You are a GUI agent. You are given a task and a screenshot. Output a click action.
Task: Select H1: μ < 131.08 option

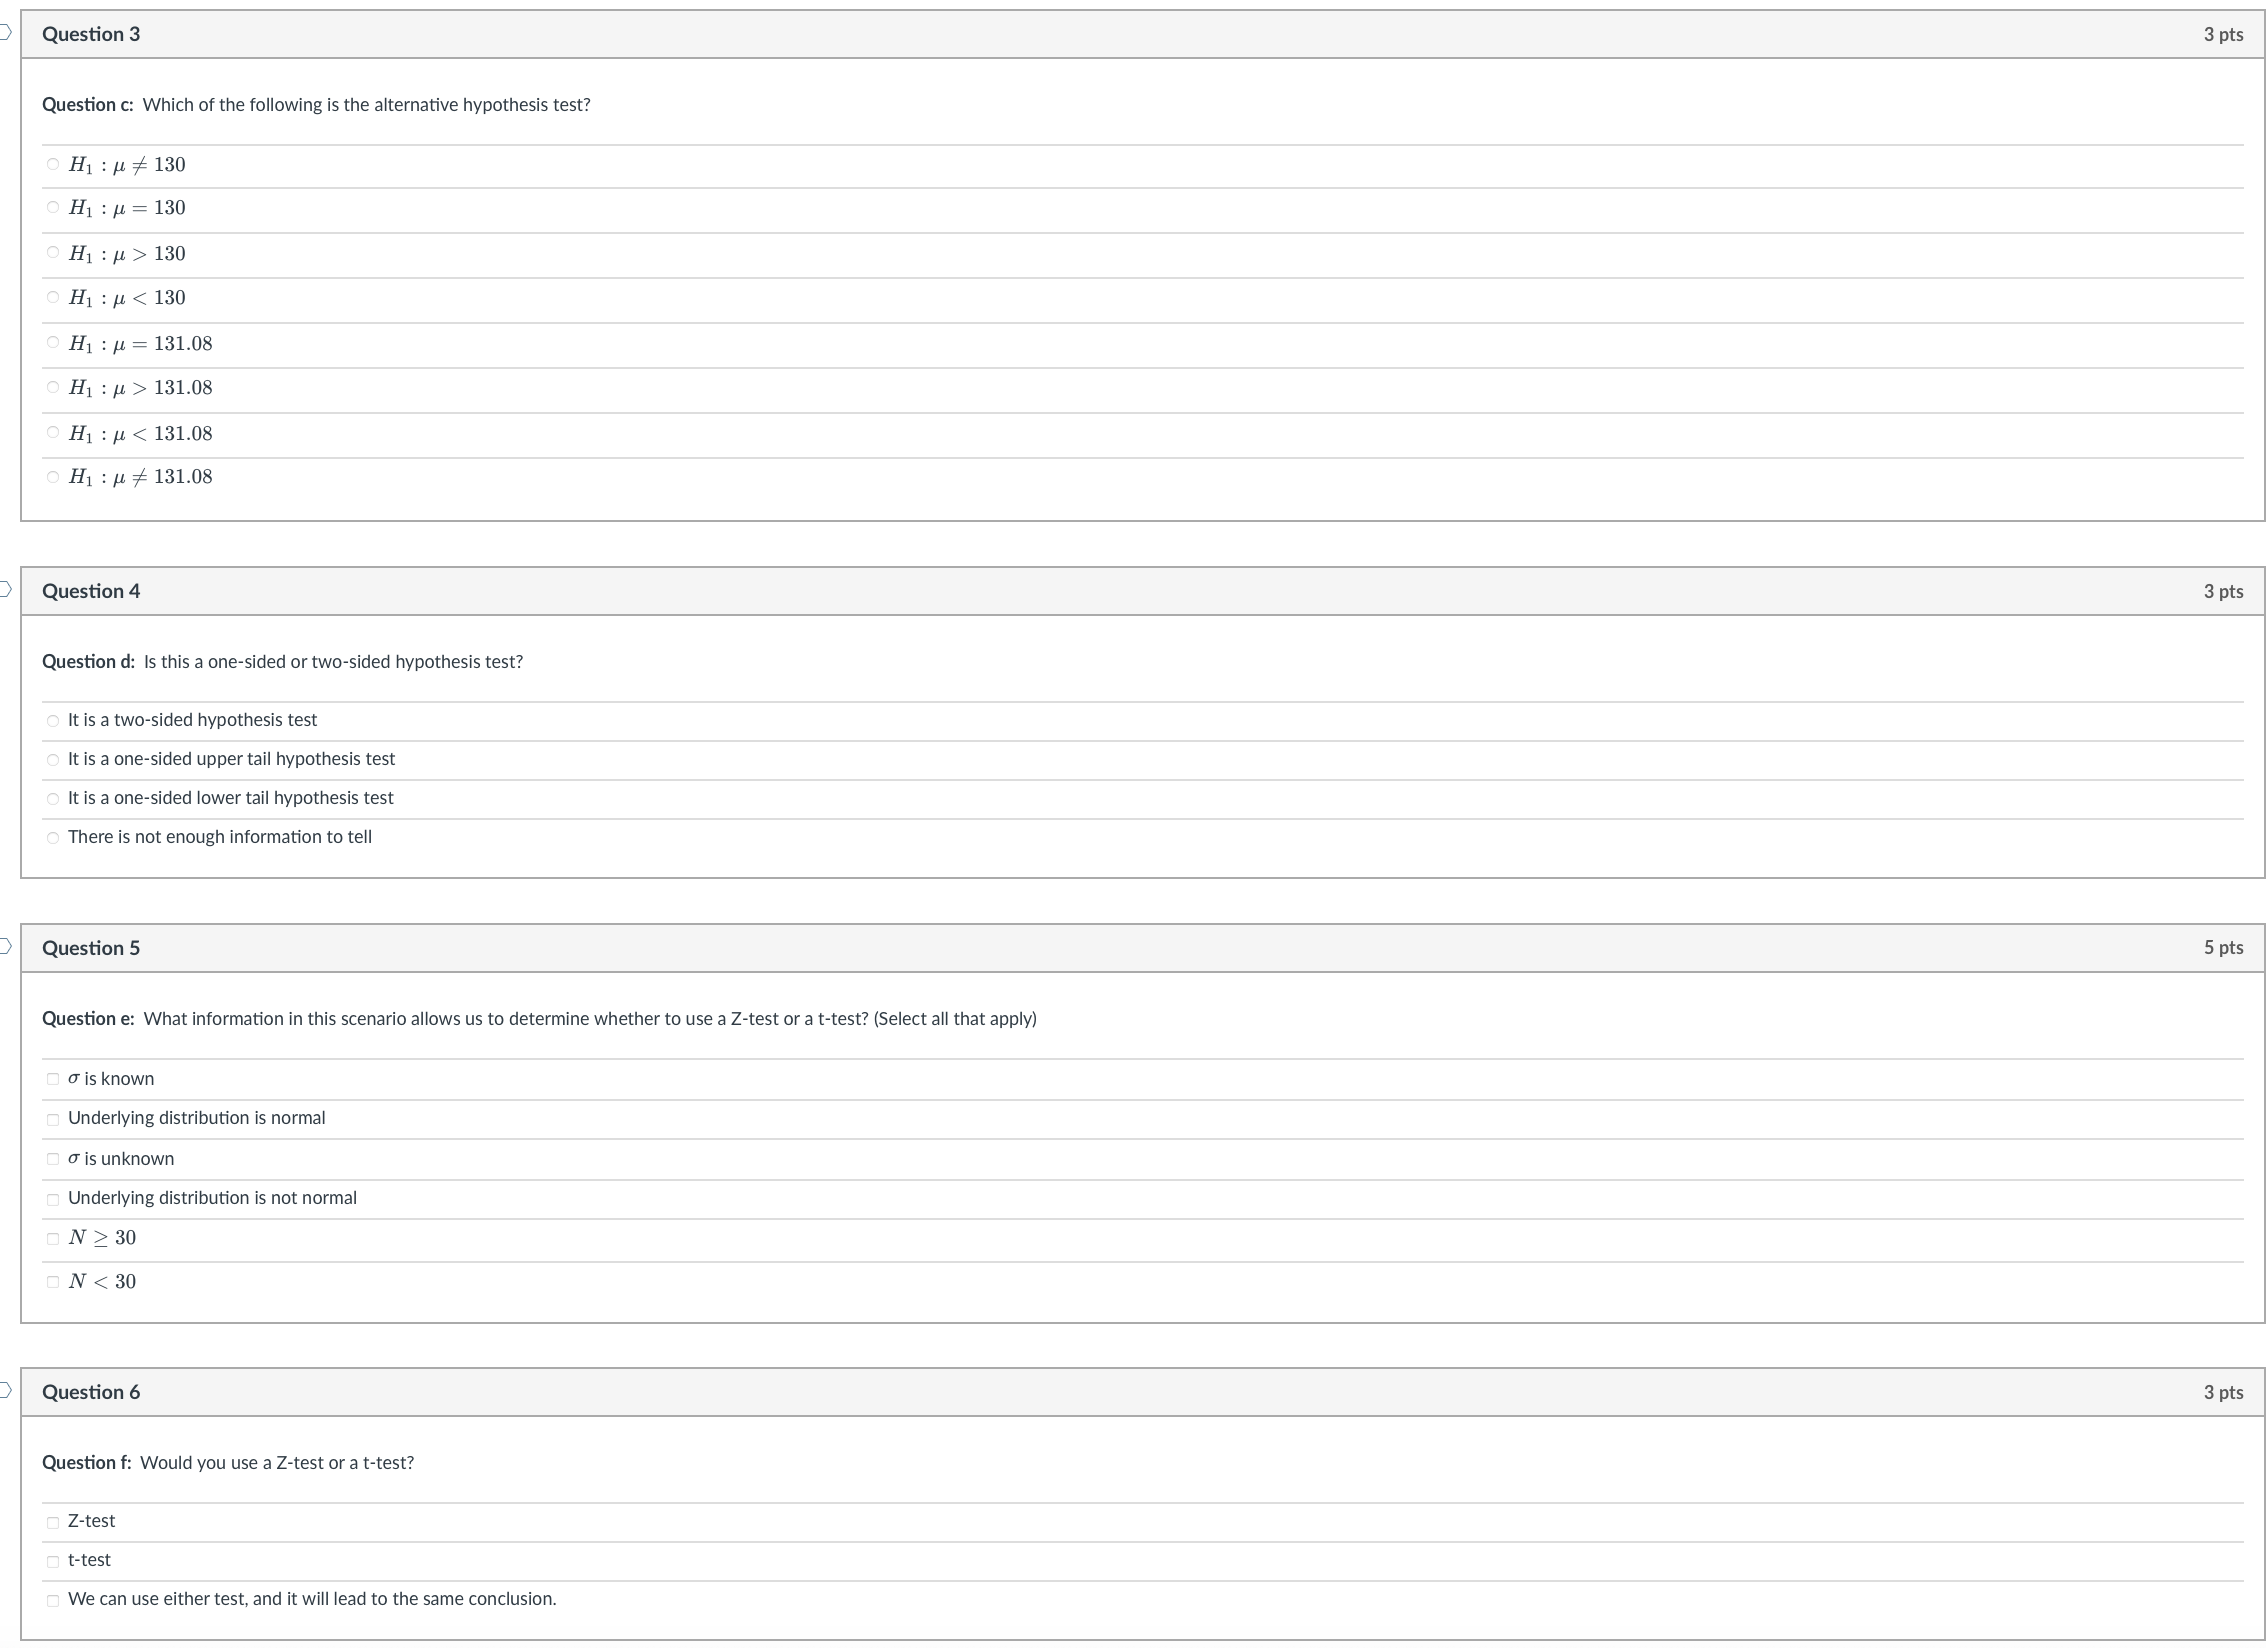pos(53,433)
